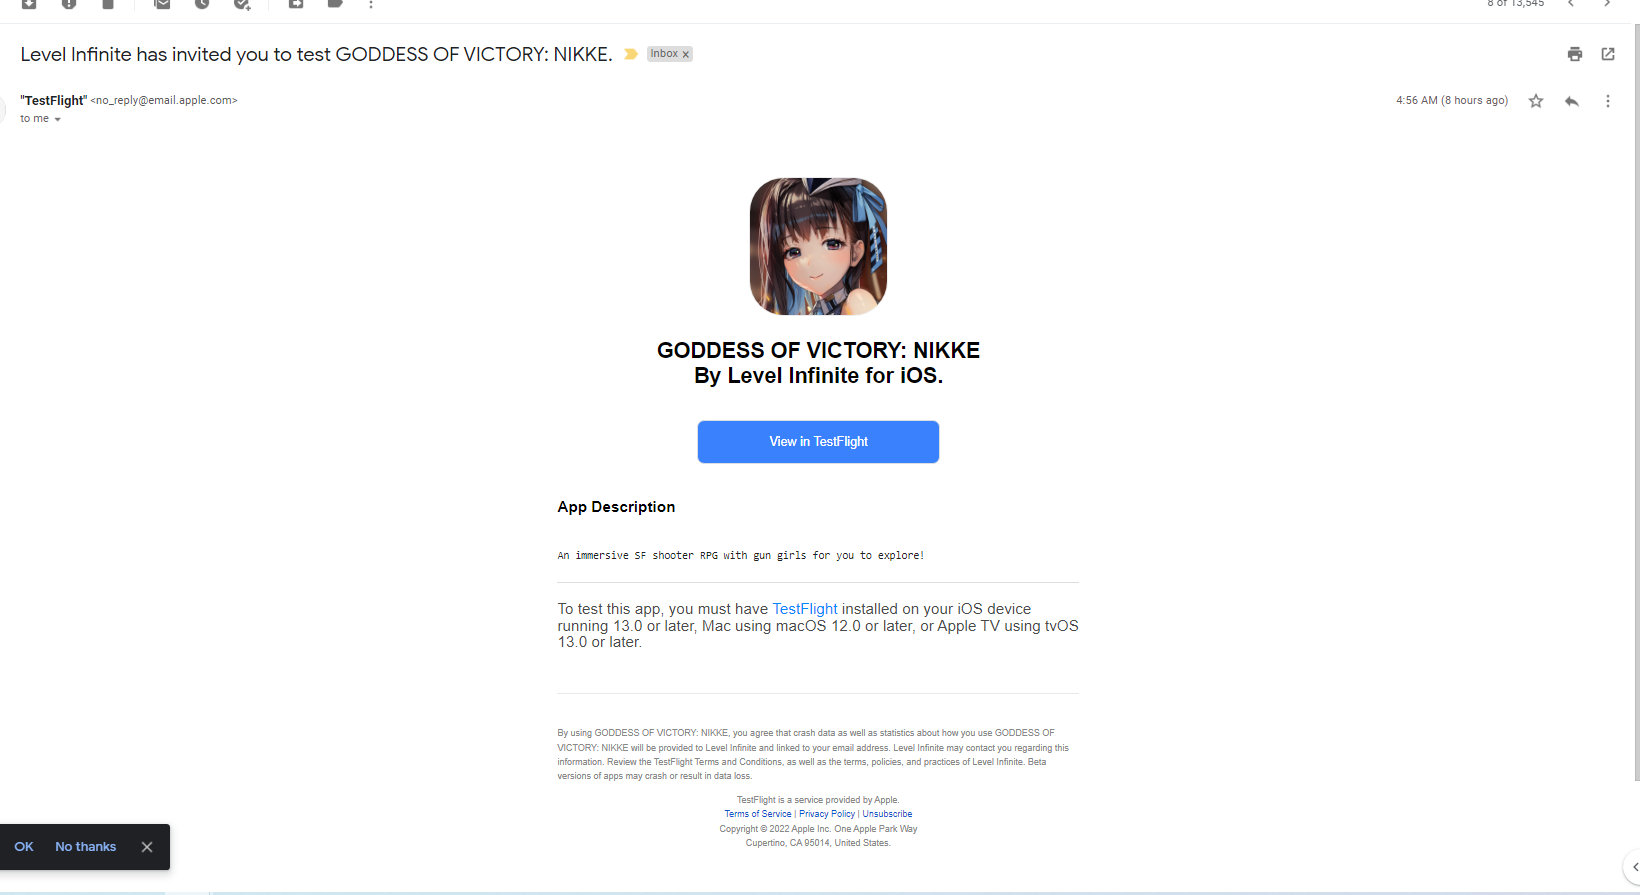
Task: Click the 'GODDESS OF VICTORY: NIKKE' title
Action: click(x=818, y=351)
